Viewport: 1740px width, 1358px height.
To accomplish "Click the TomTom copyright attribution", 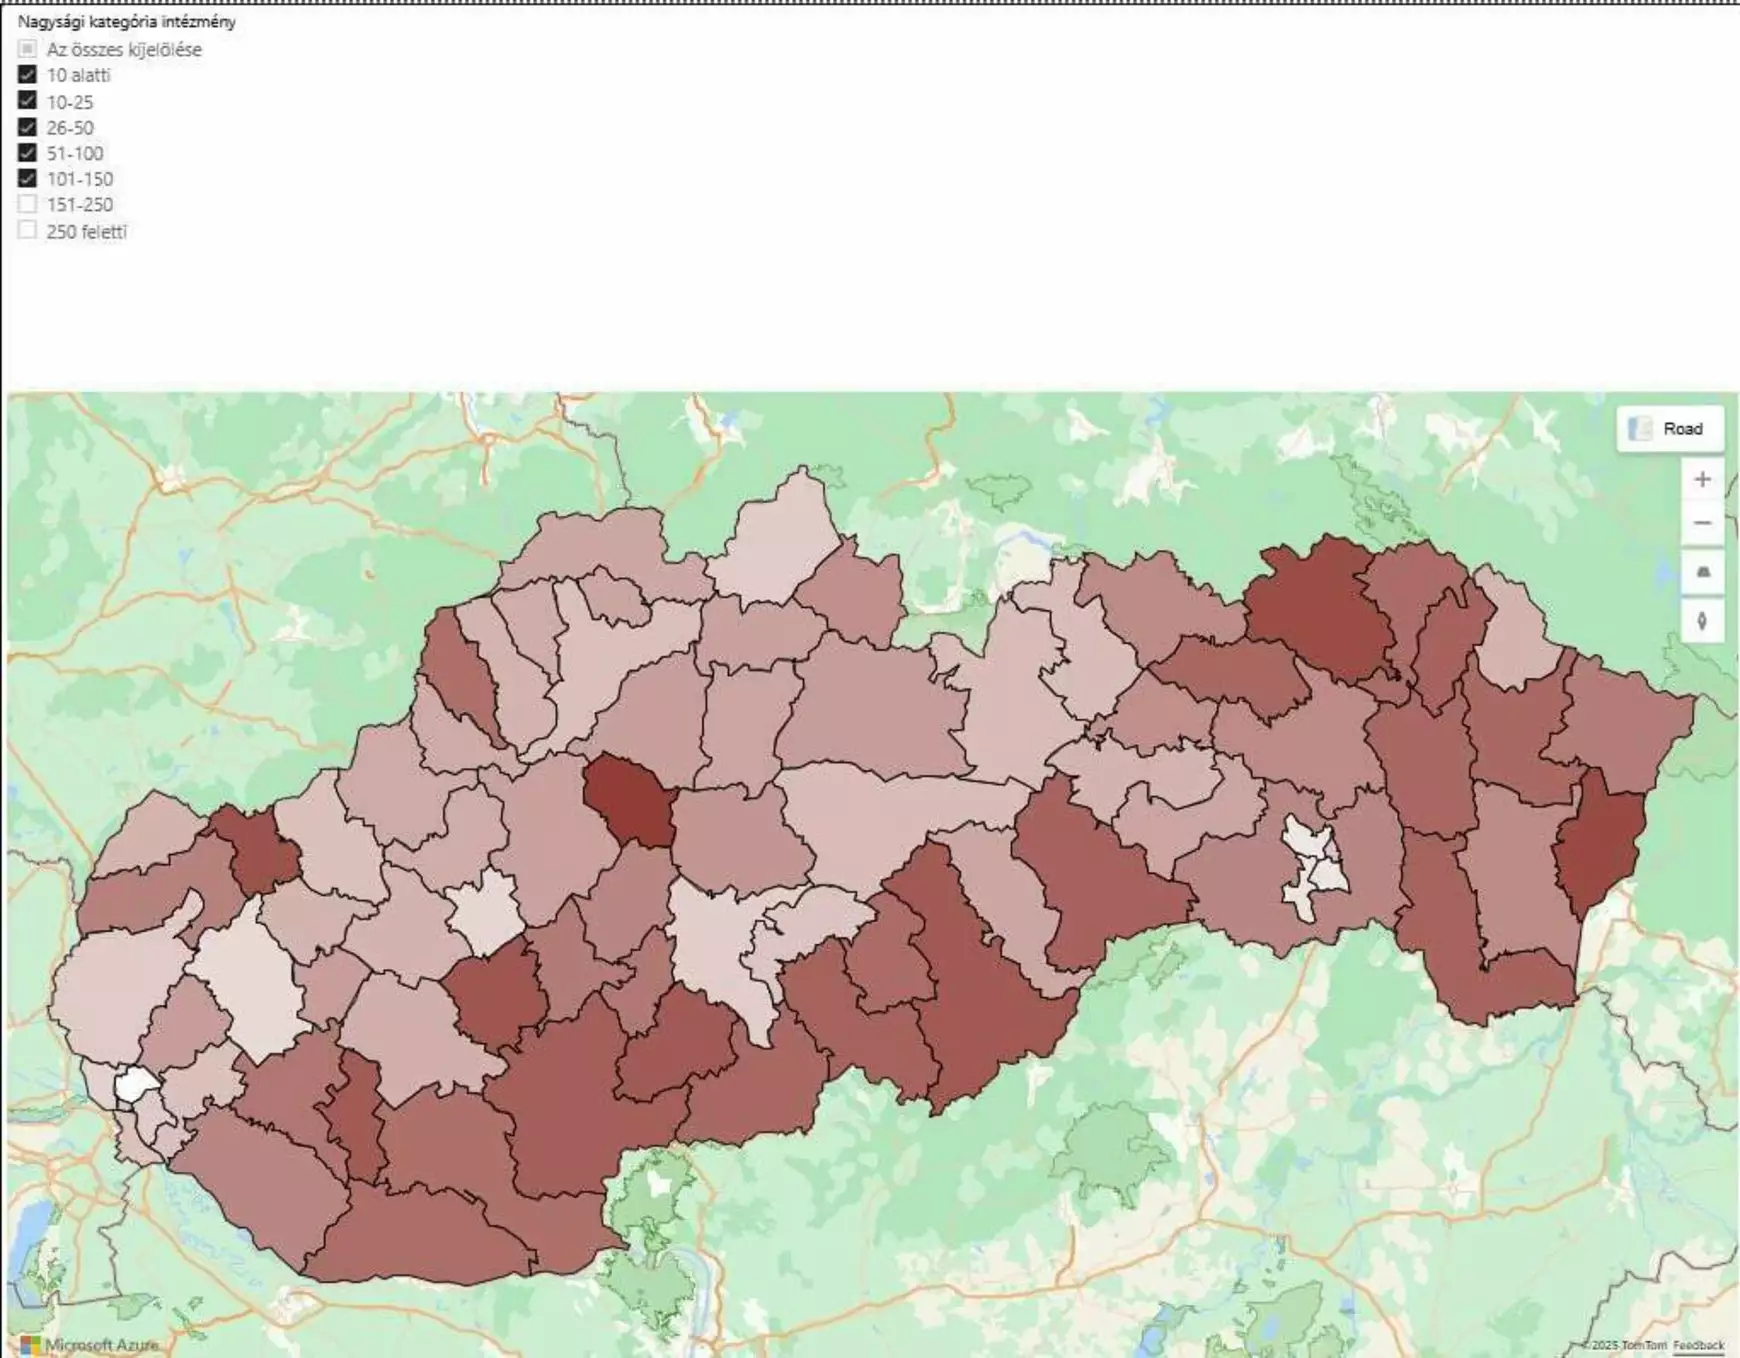I will pos(1624,1346).
